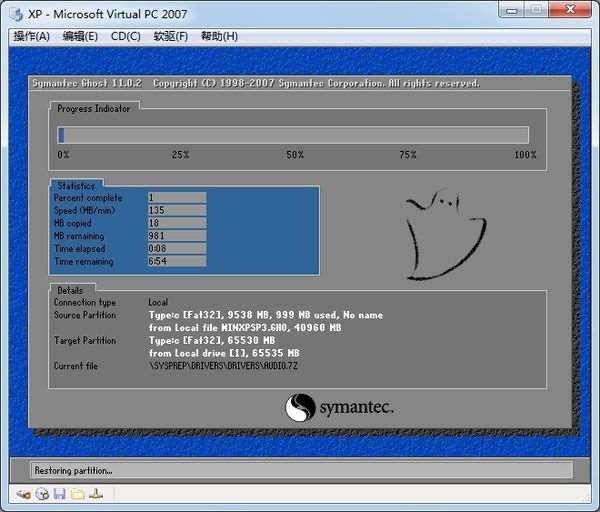Image resolution: width=600 pixels, height=512 pixels.
Task: Click the 50% progress marker label
Action: [x=295, y=155]
